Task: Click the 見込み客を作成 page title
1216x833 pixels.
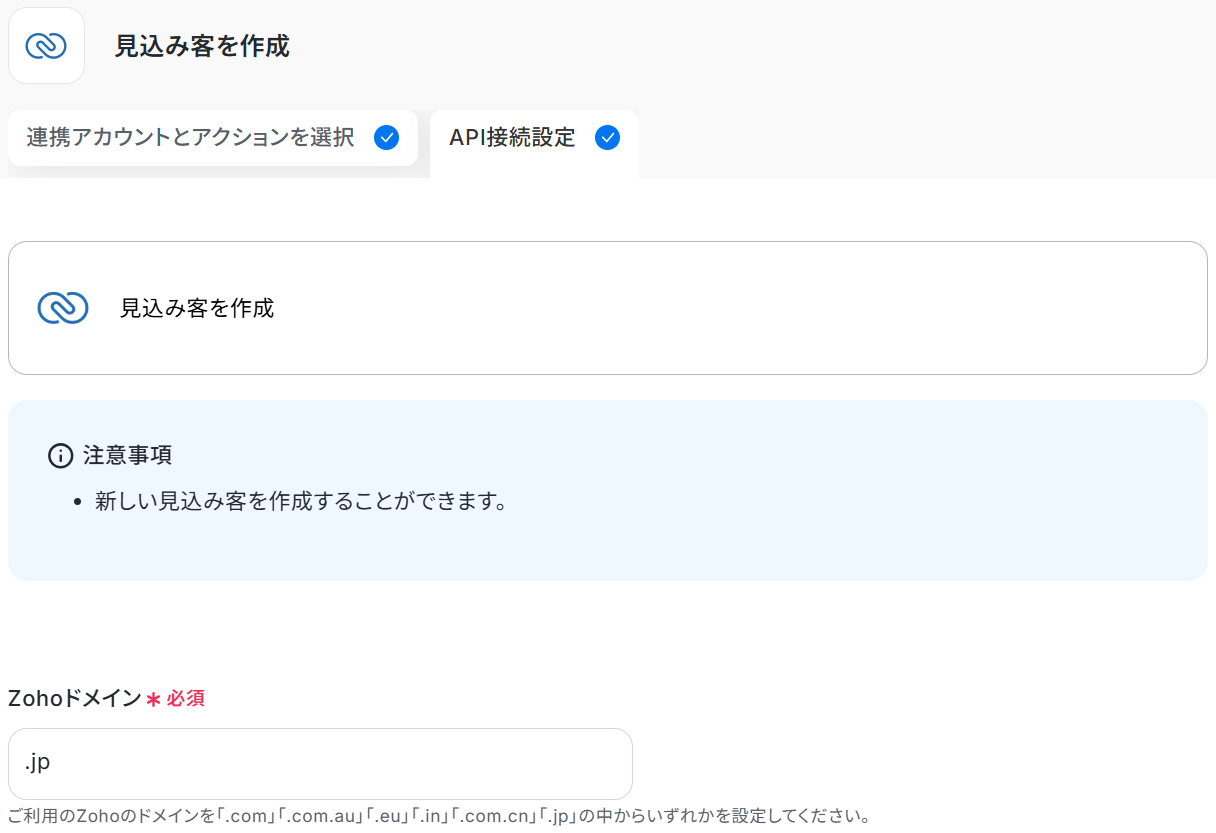Action: [202, 46]
